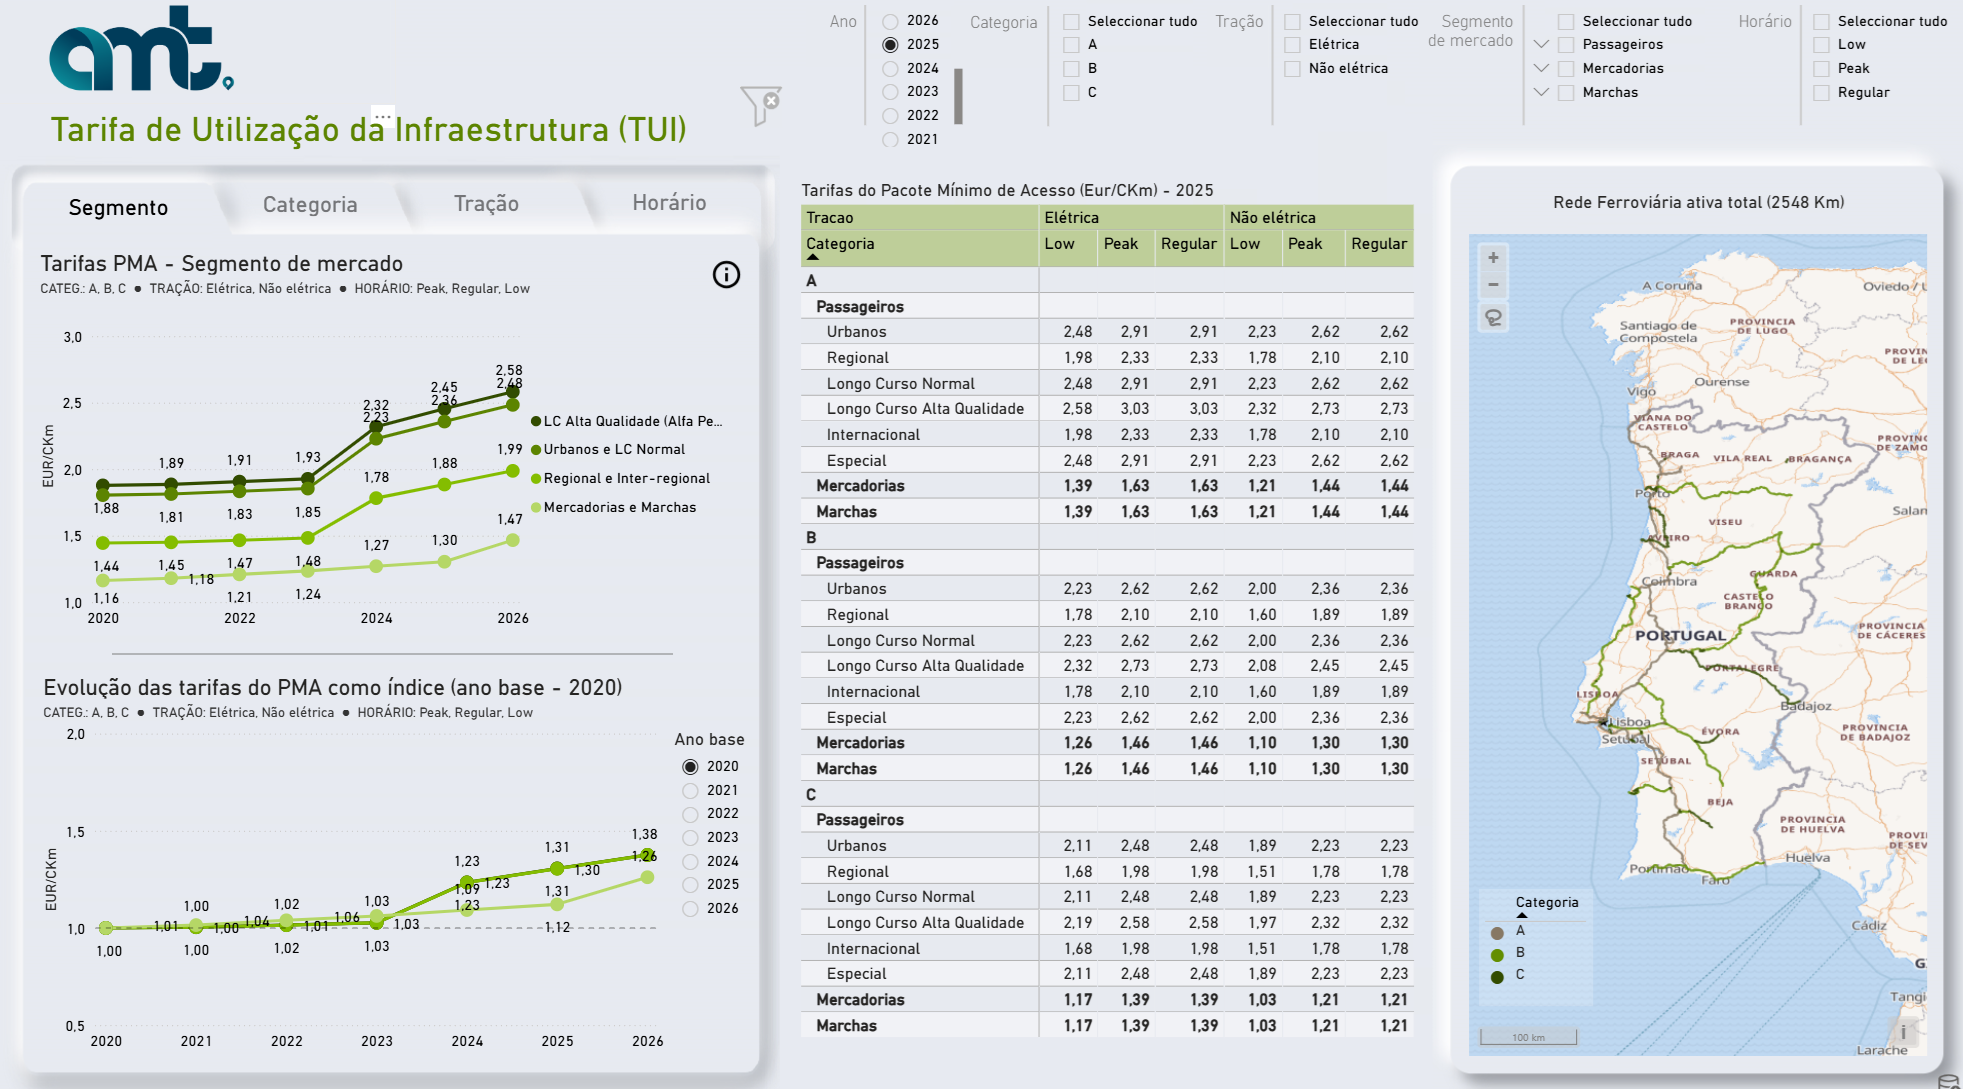Switch to the Tração tab
Screen dimensions: 1963x1089
486,204
